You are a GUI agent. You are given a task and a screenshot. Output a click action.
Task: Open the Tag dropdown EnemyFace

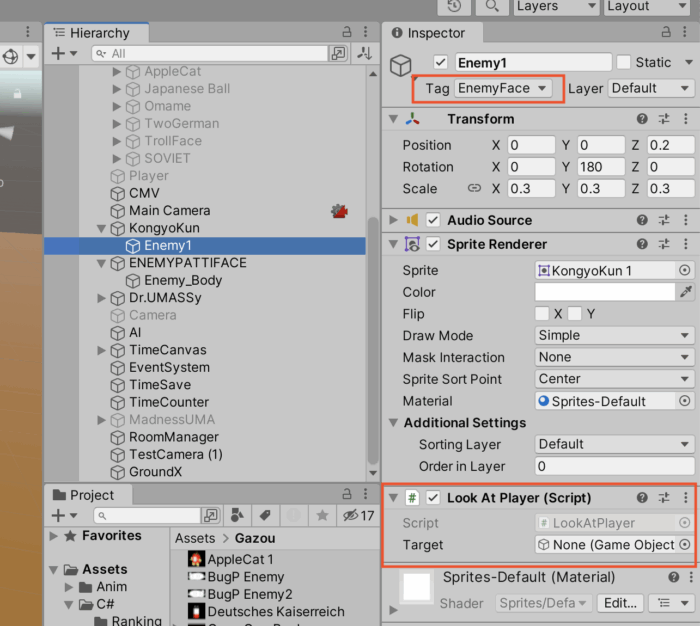pos(503,88)
